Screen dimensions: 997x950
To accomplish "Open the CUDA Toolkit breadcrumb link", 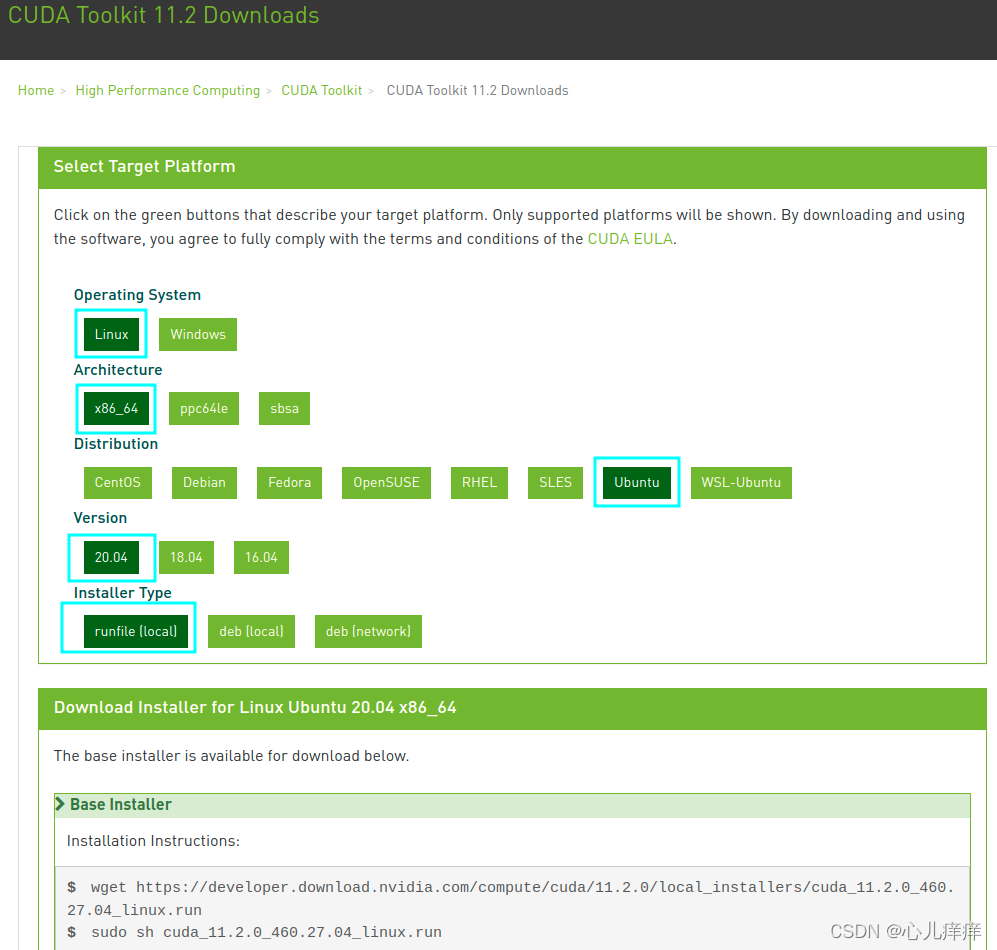I will tap(322, 90).
